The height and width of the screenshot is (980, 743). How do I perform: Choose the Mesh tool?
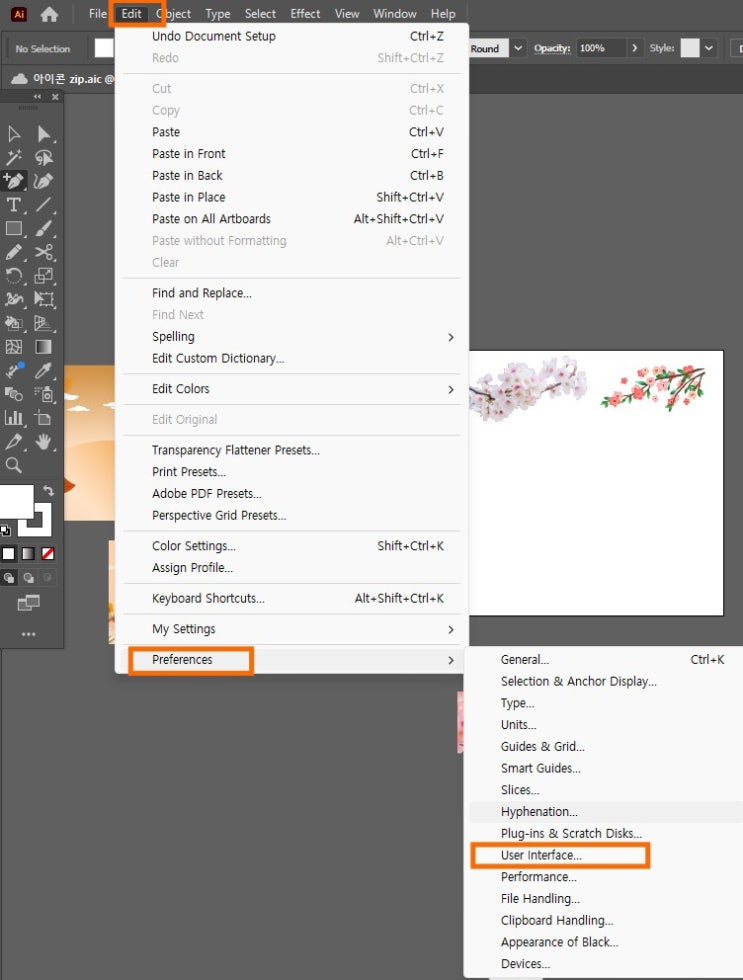pos(14,347)
